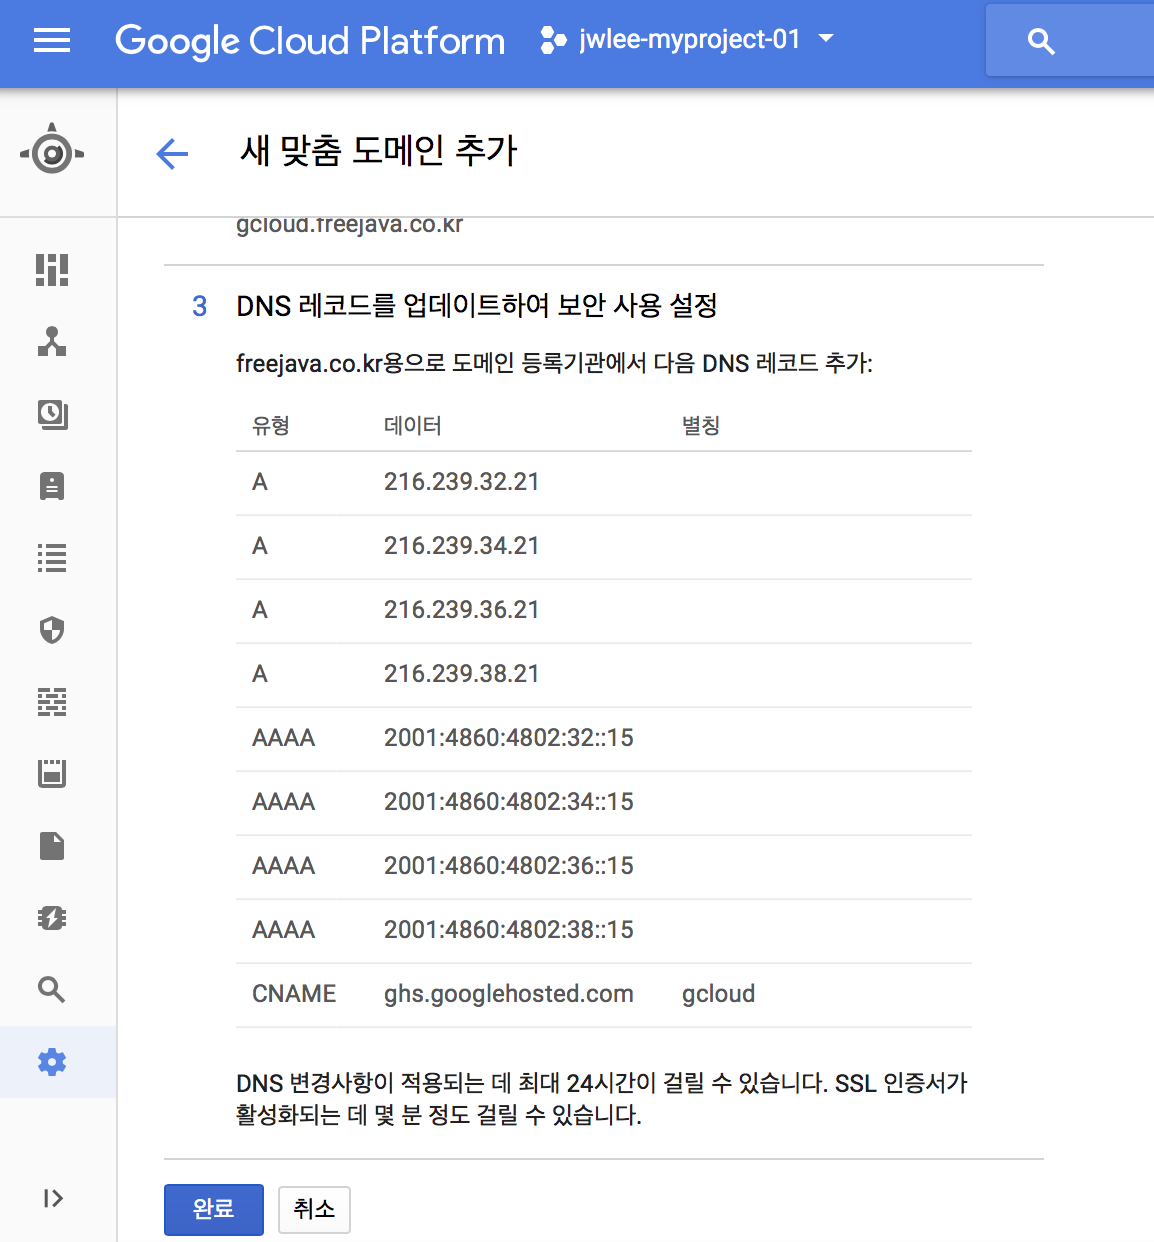Open the Firewall rules brick icon

point(52,702)
